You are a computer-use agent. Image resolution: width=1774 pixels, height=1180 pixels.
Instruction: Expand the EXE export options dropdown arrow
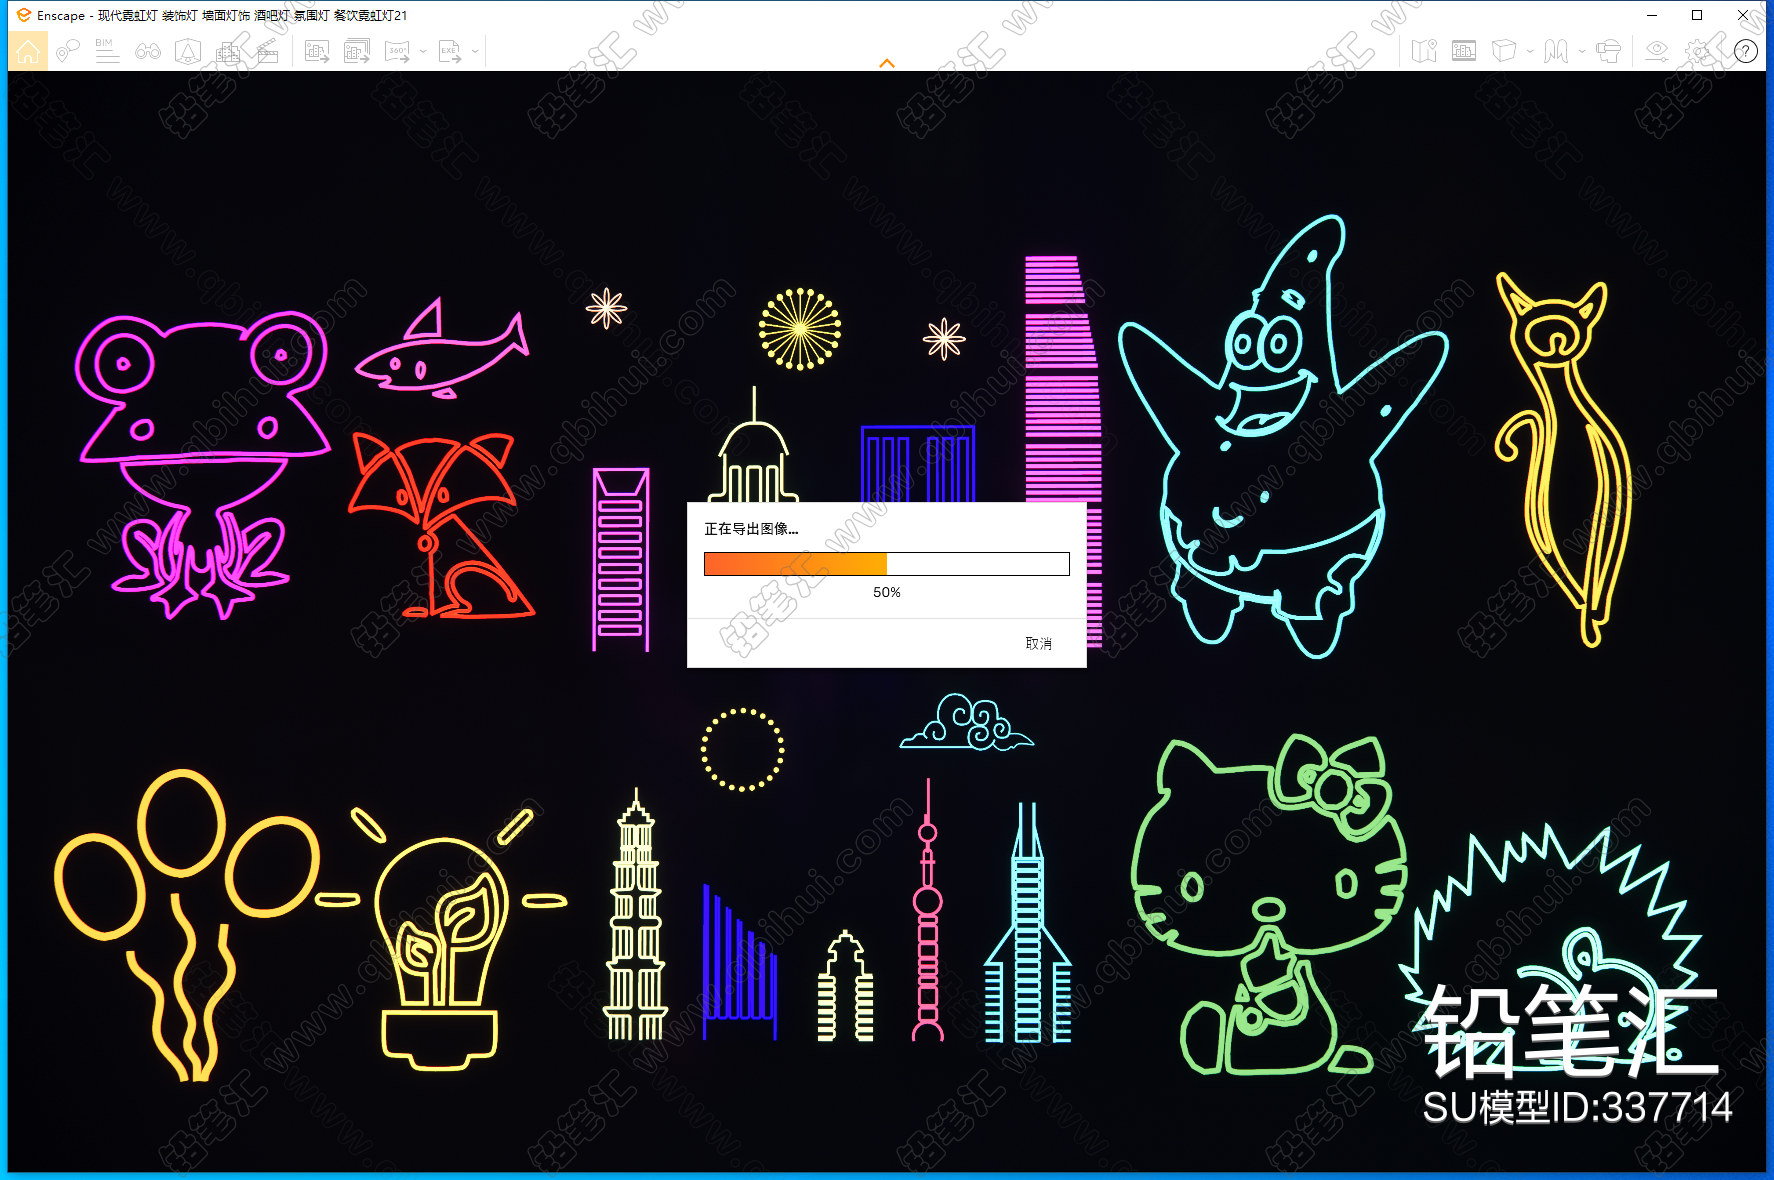[476, 51]
